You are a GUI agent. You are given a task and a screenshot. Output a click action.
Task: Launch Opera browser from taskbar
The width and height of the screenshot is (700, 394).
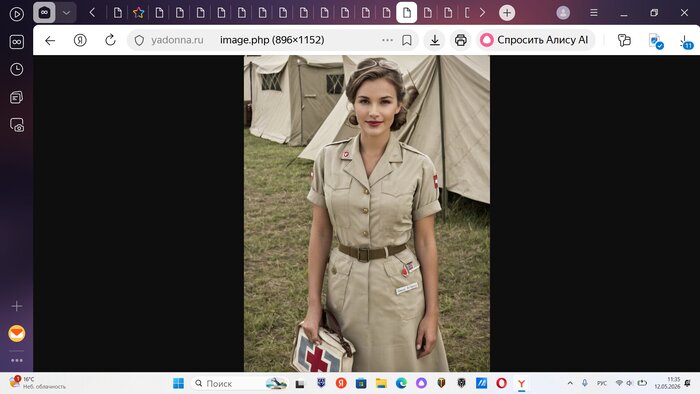[501, 383]
